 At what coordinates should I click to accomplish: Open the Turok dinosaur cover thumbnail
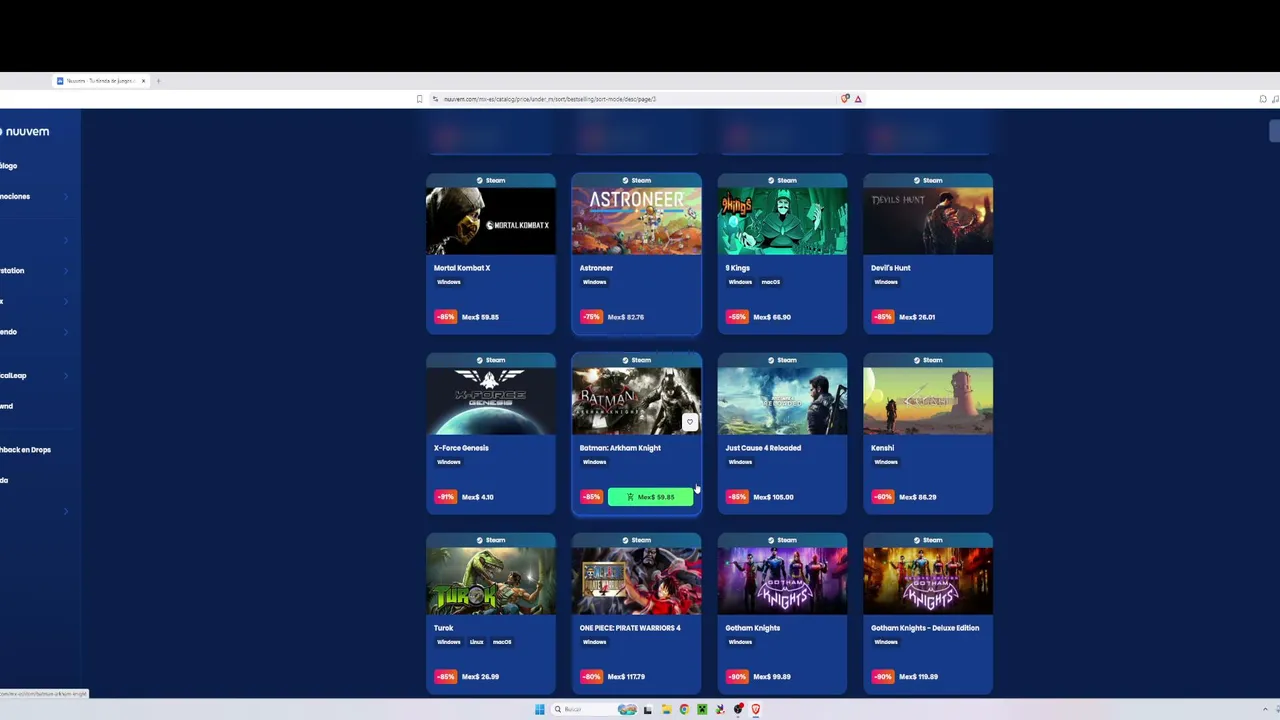[491, 581]
